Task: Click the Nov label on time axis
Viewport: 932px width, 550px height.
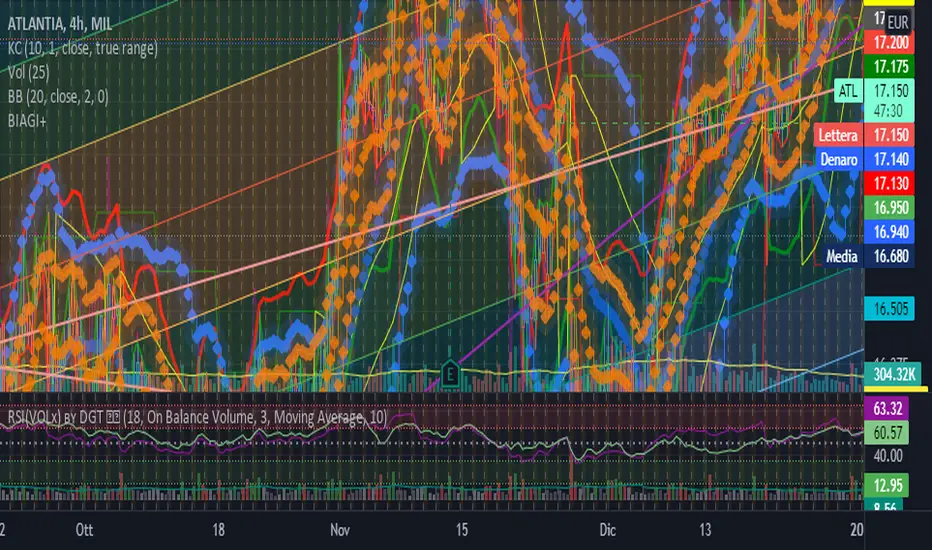Action: 340,530
